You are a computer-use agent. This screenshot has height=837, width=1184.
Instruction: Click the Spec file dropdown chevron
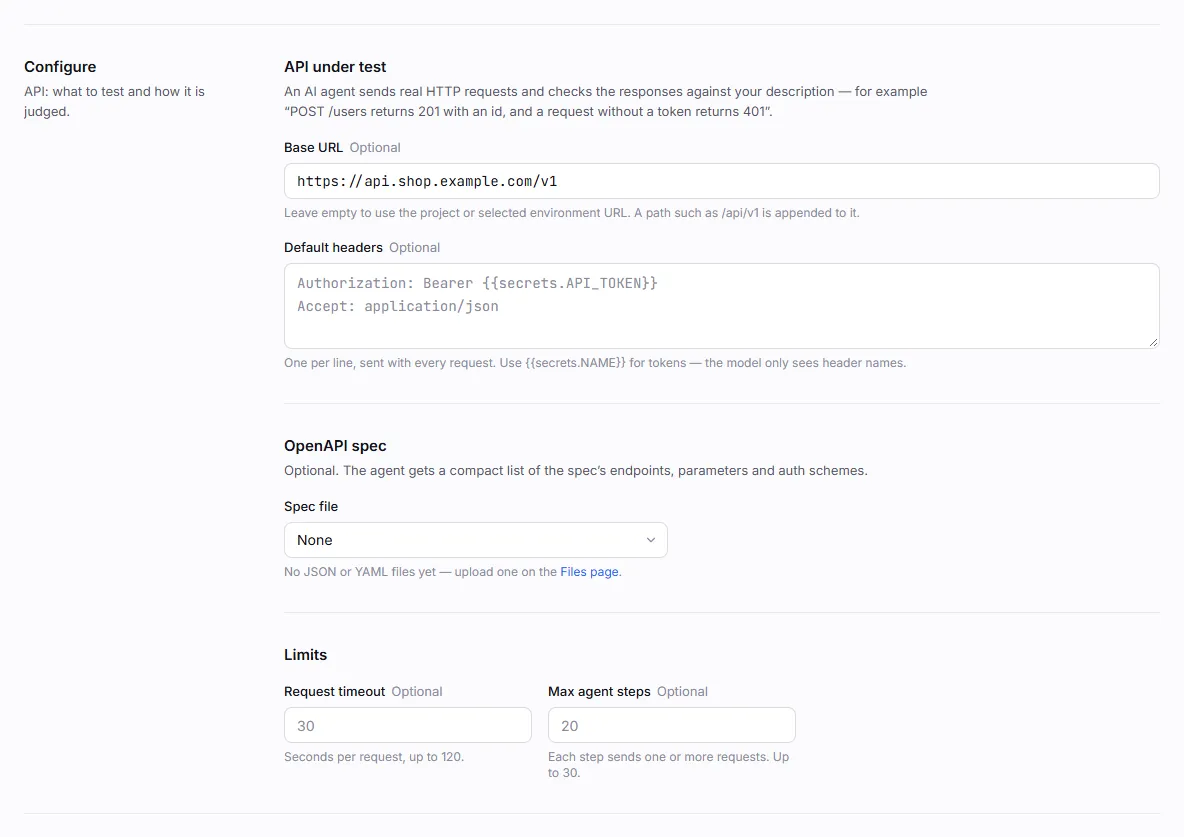coord(651,540)
